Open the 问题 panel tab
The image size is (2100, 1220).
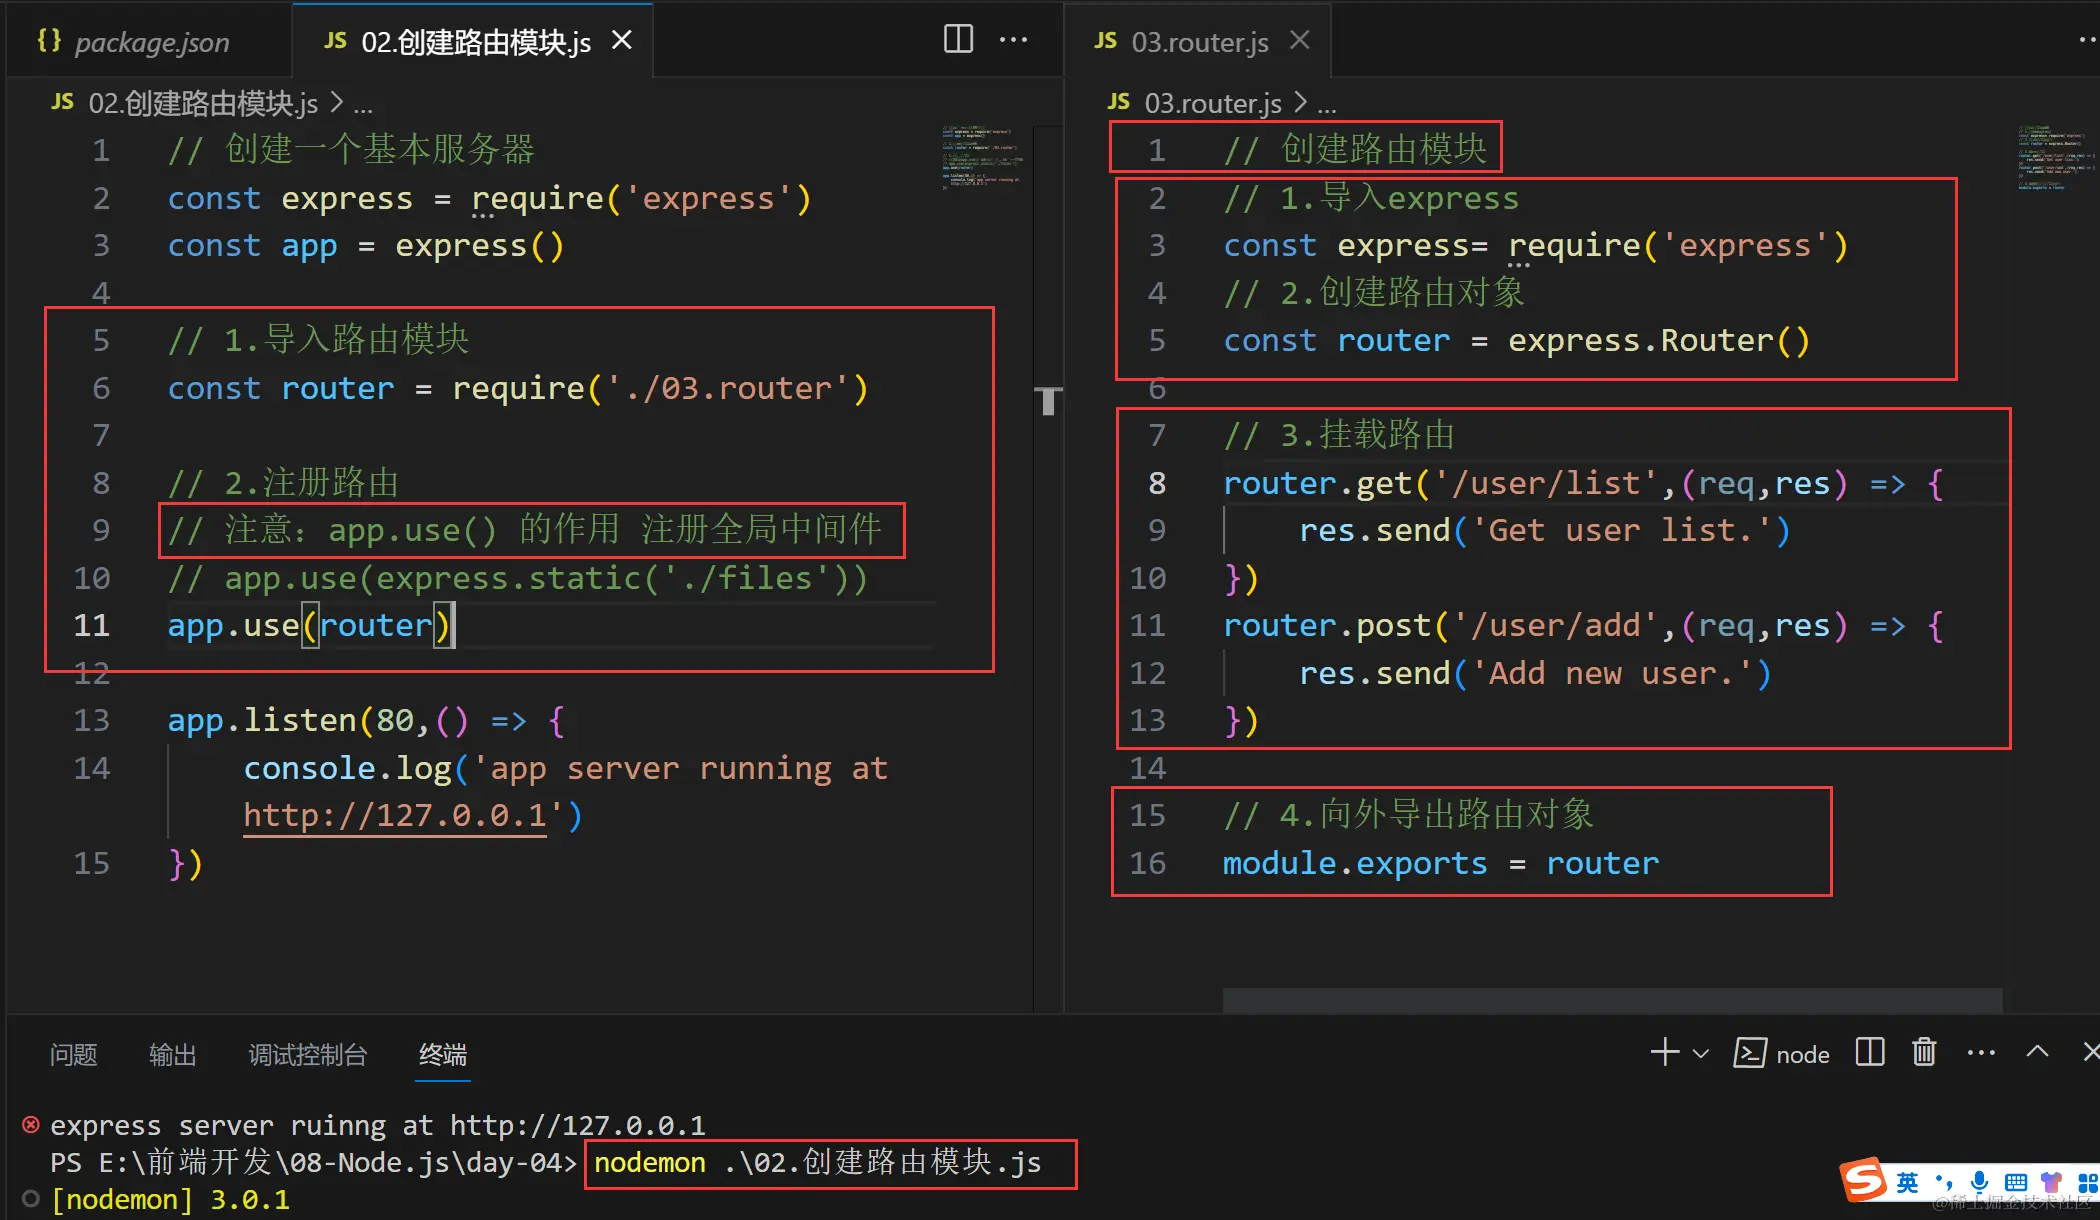tap(73, 1054)
